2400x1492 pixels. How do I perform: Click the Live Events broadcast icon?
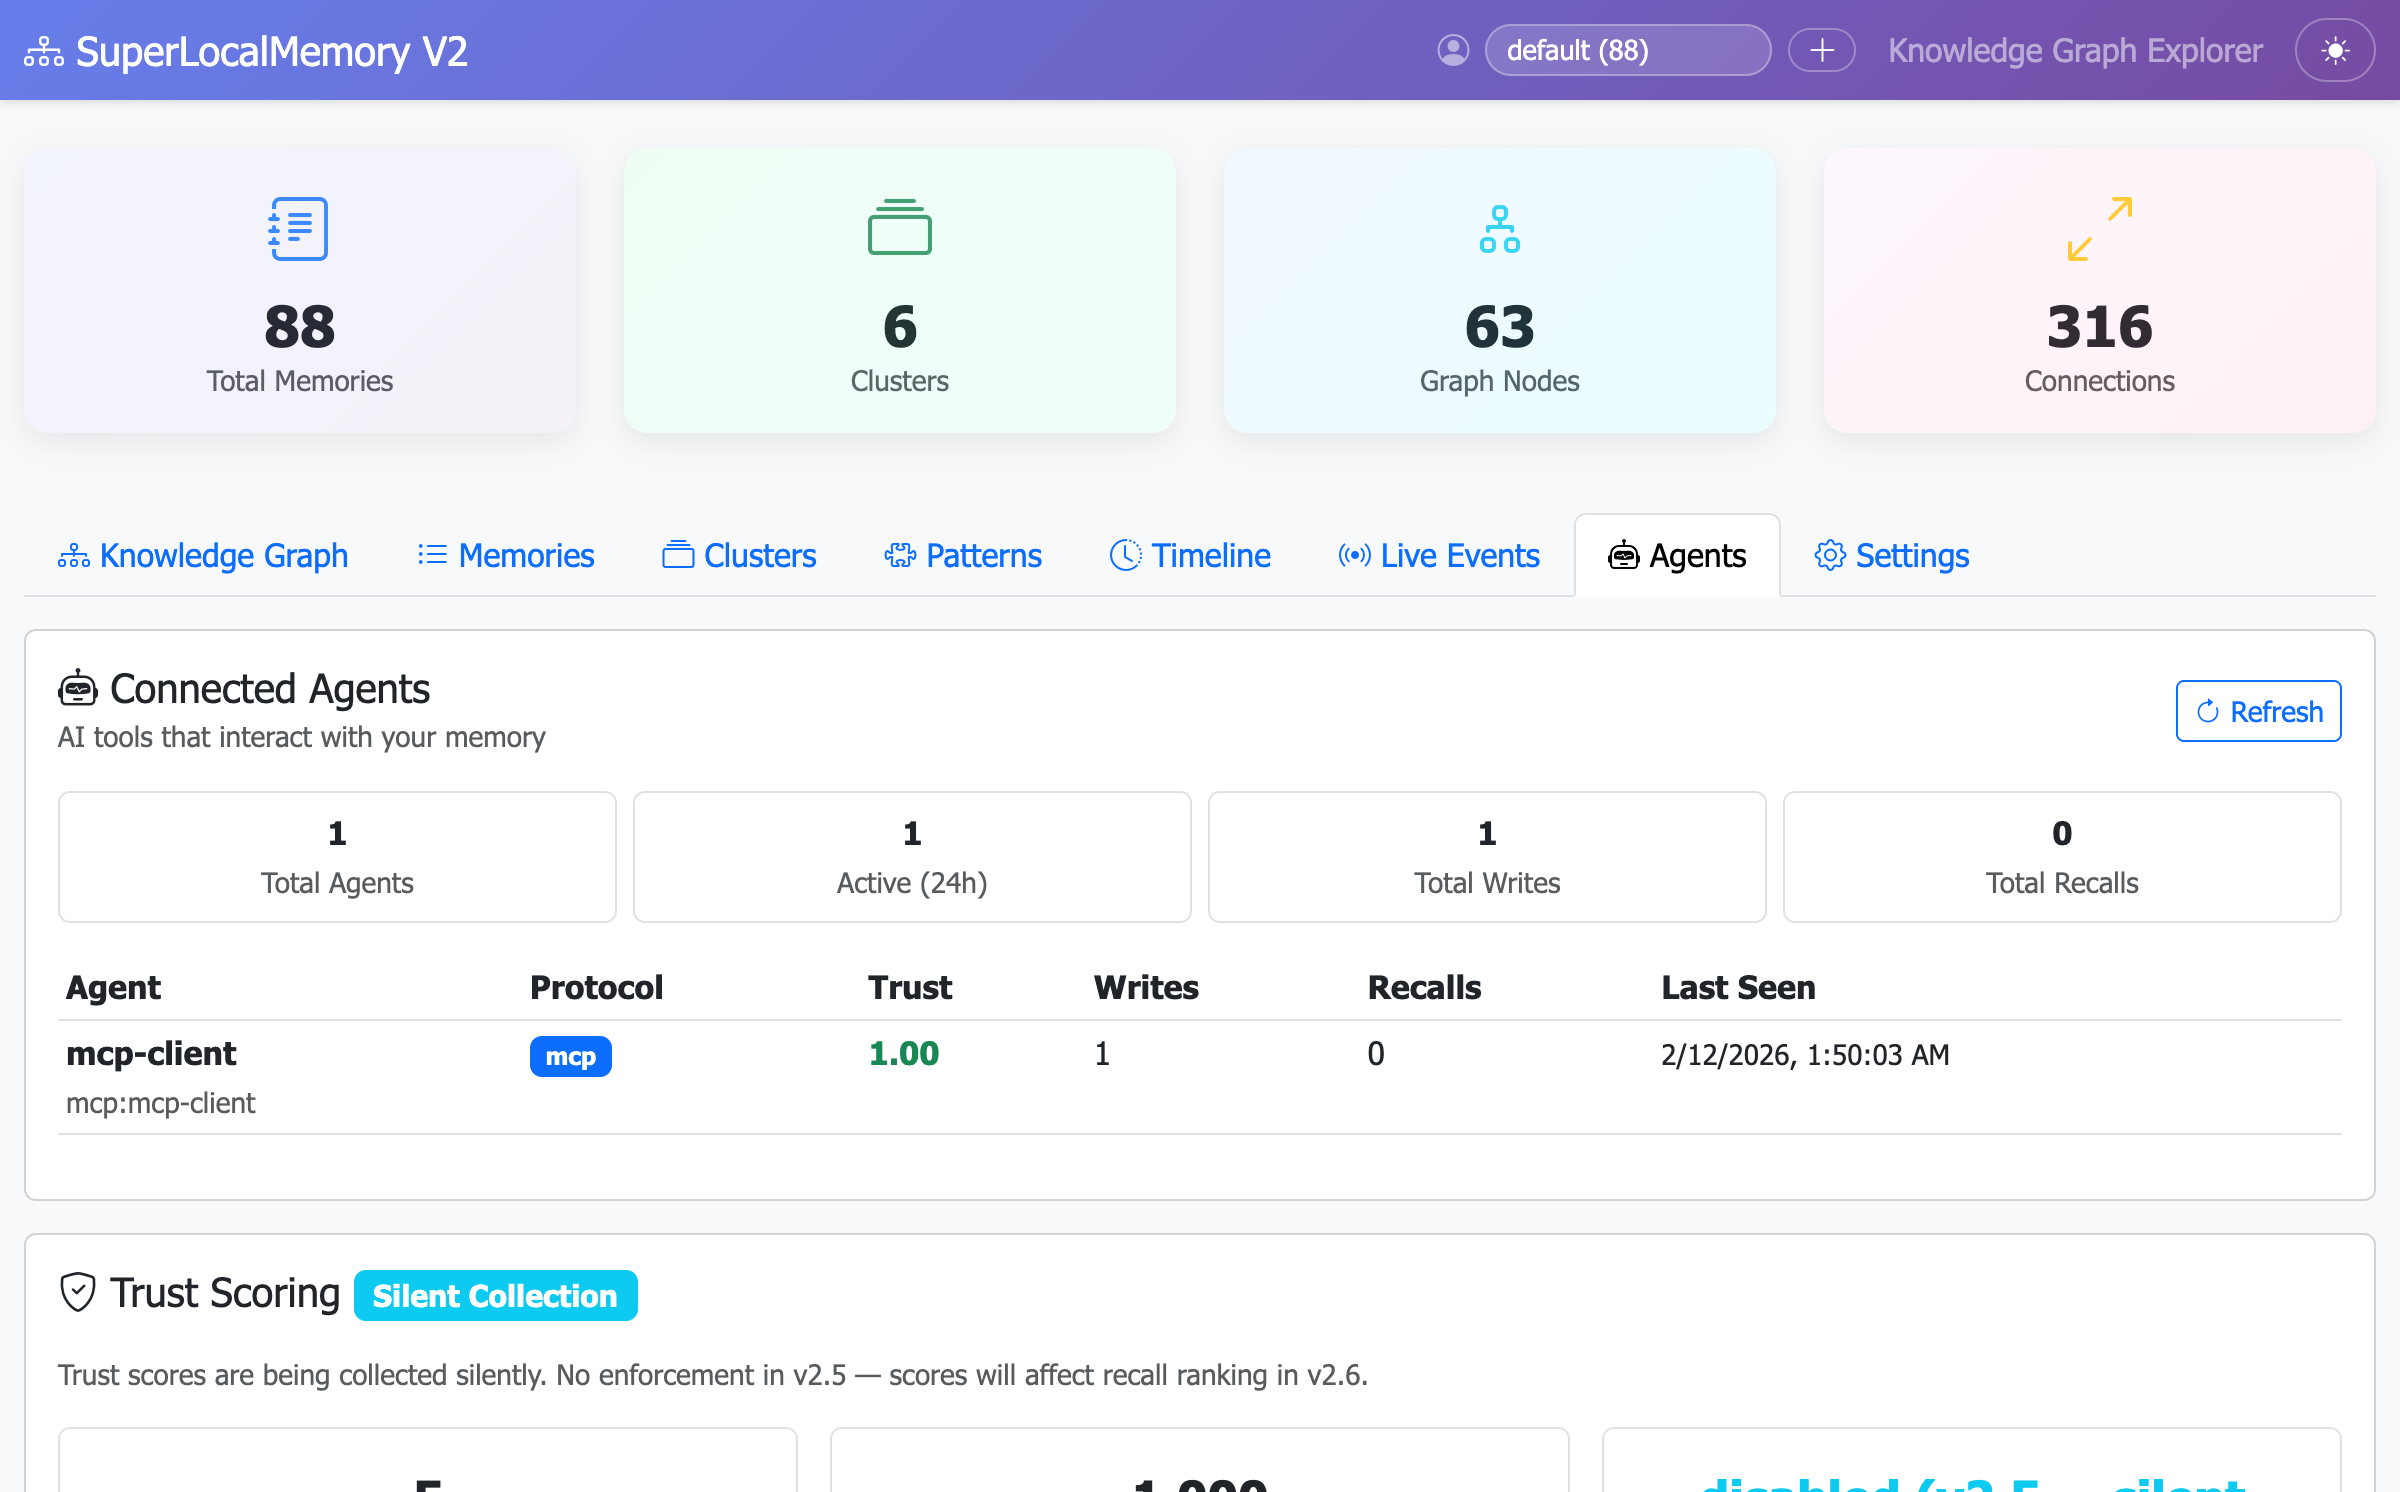click(x=1354, y=555)
